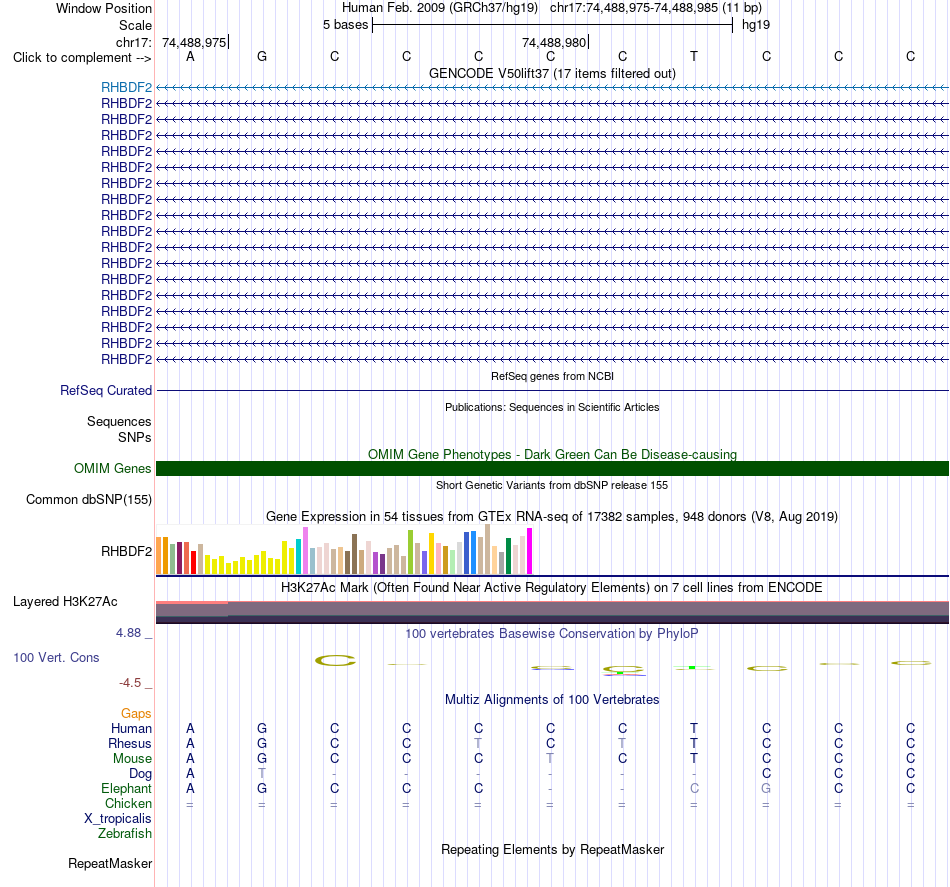Click the 100 Vert. Cons label
The height and width of the screenshot is (887, 950).
56,657
